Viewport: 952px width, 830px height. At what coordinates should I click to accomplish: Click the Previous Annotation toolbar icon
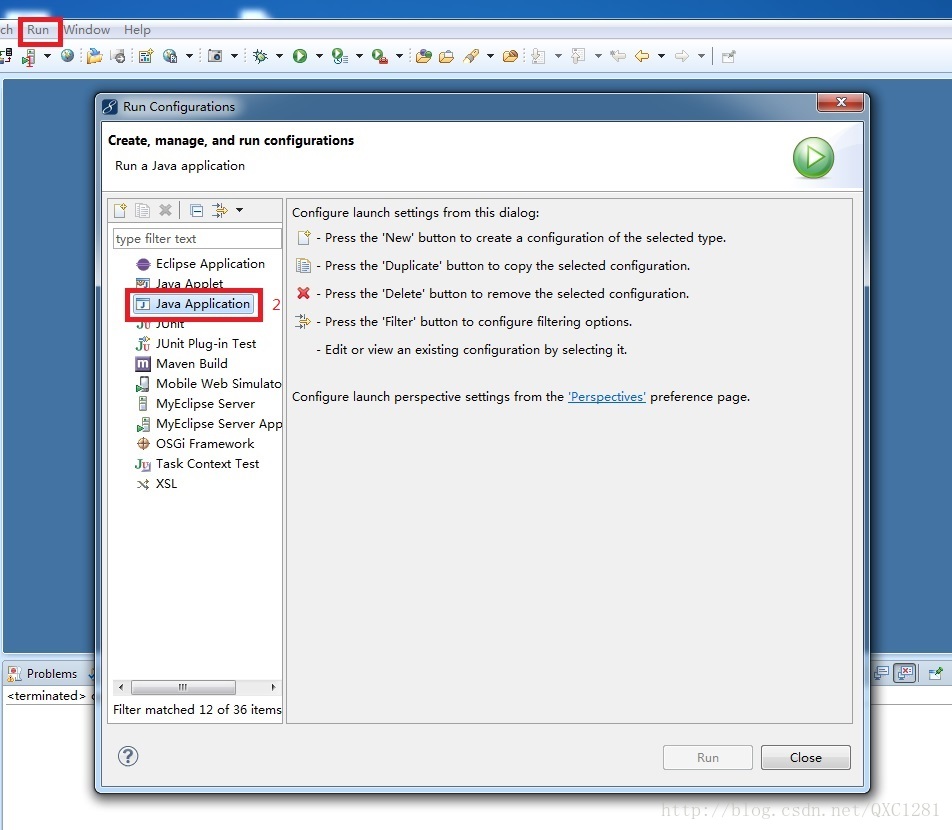pyautogui.click(x=579, y=56)
